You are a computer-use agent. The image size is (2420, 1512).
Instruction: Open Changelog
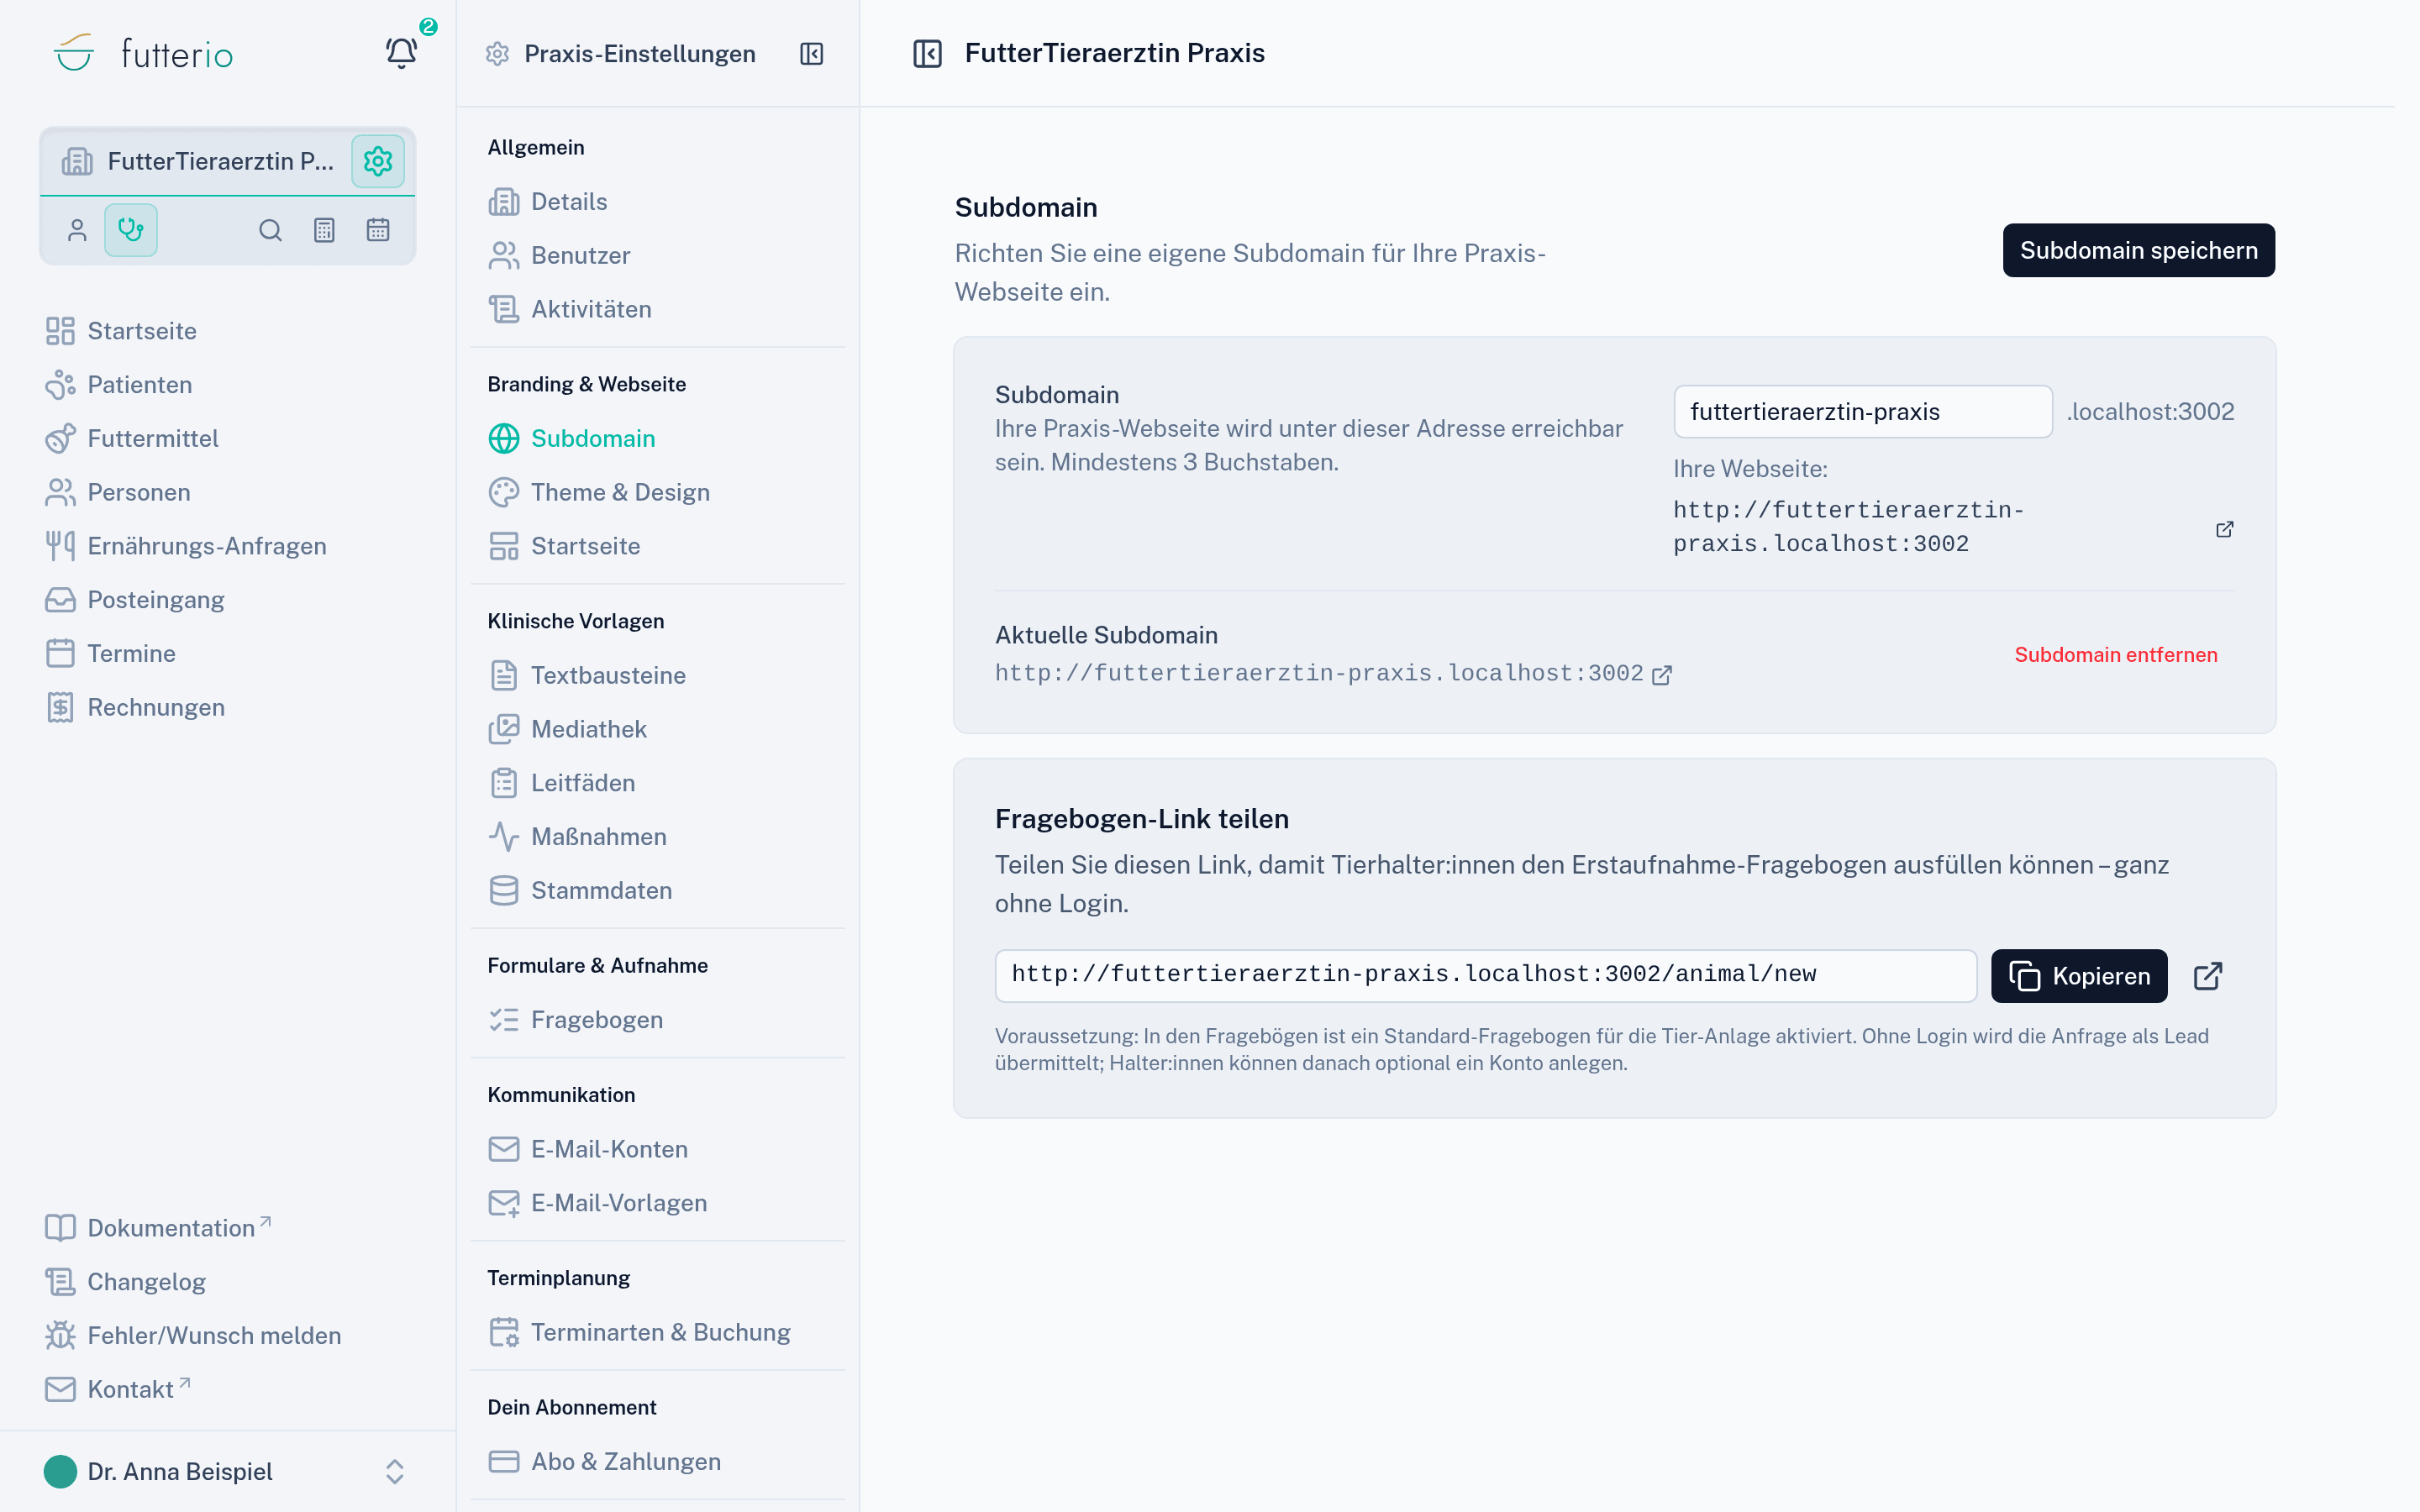click(x=125, y=1282)
